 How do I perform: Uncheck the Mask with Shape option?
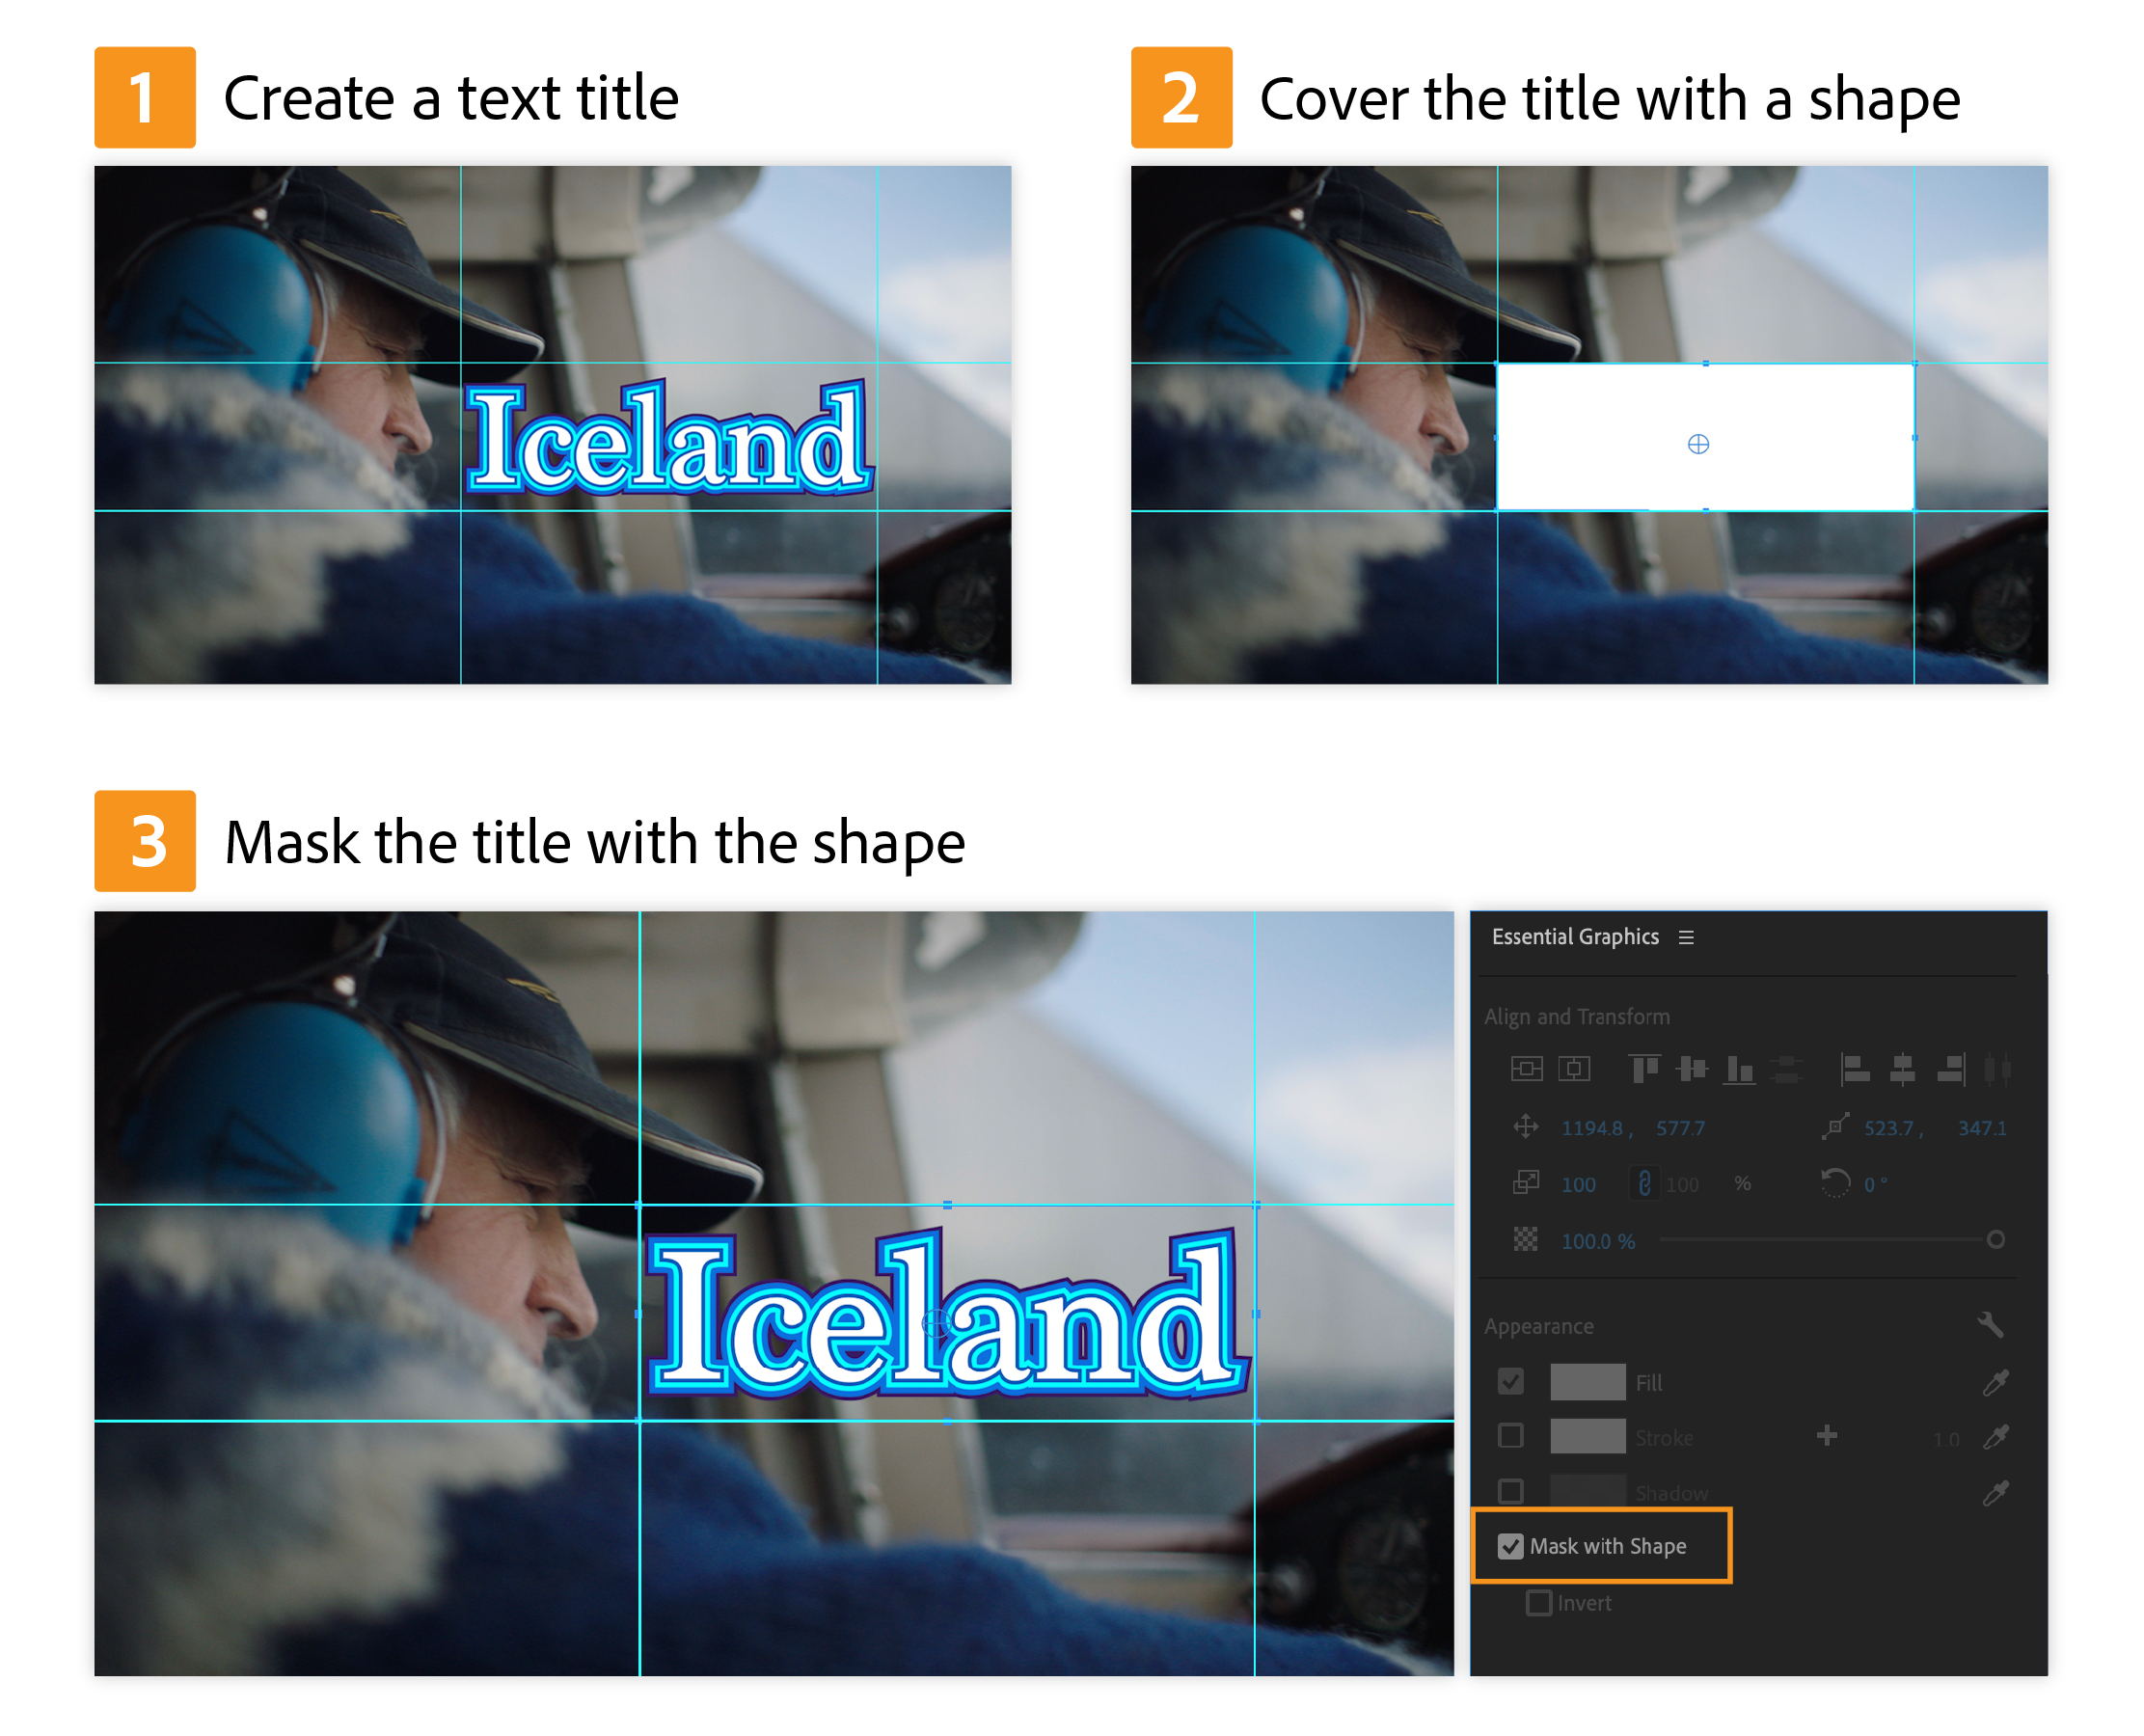click(1511, 1548)
